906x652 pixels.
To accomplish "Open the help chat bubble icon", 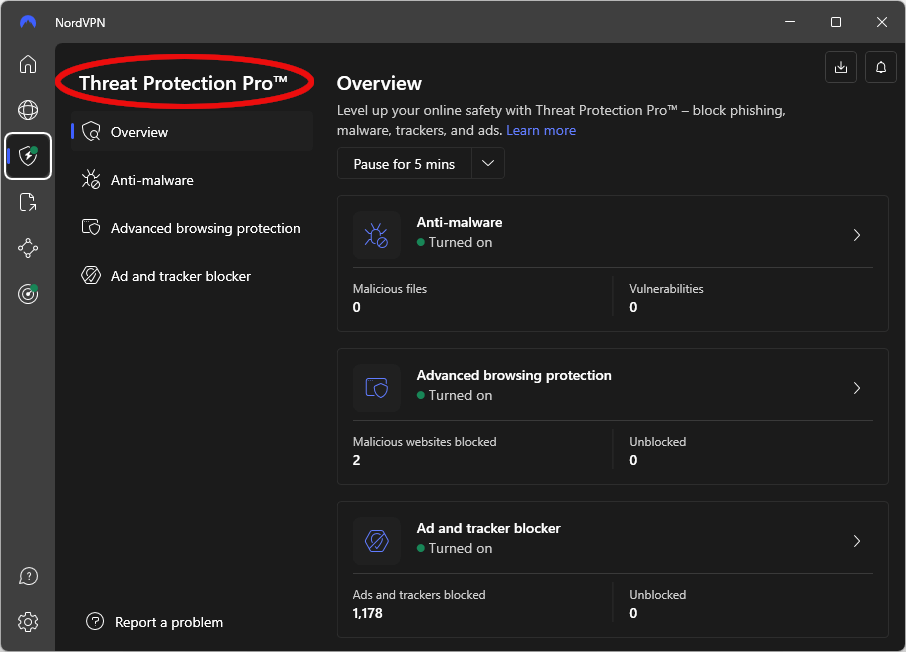I will click(x=28, y=576).
